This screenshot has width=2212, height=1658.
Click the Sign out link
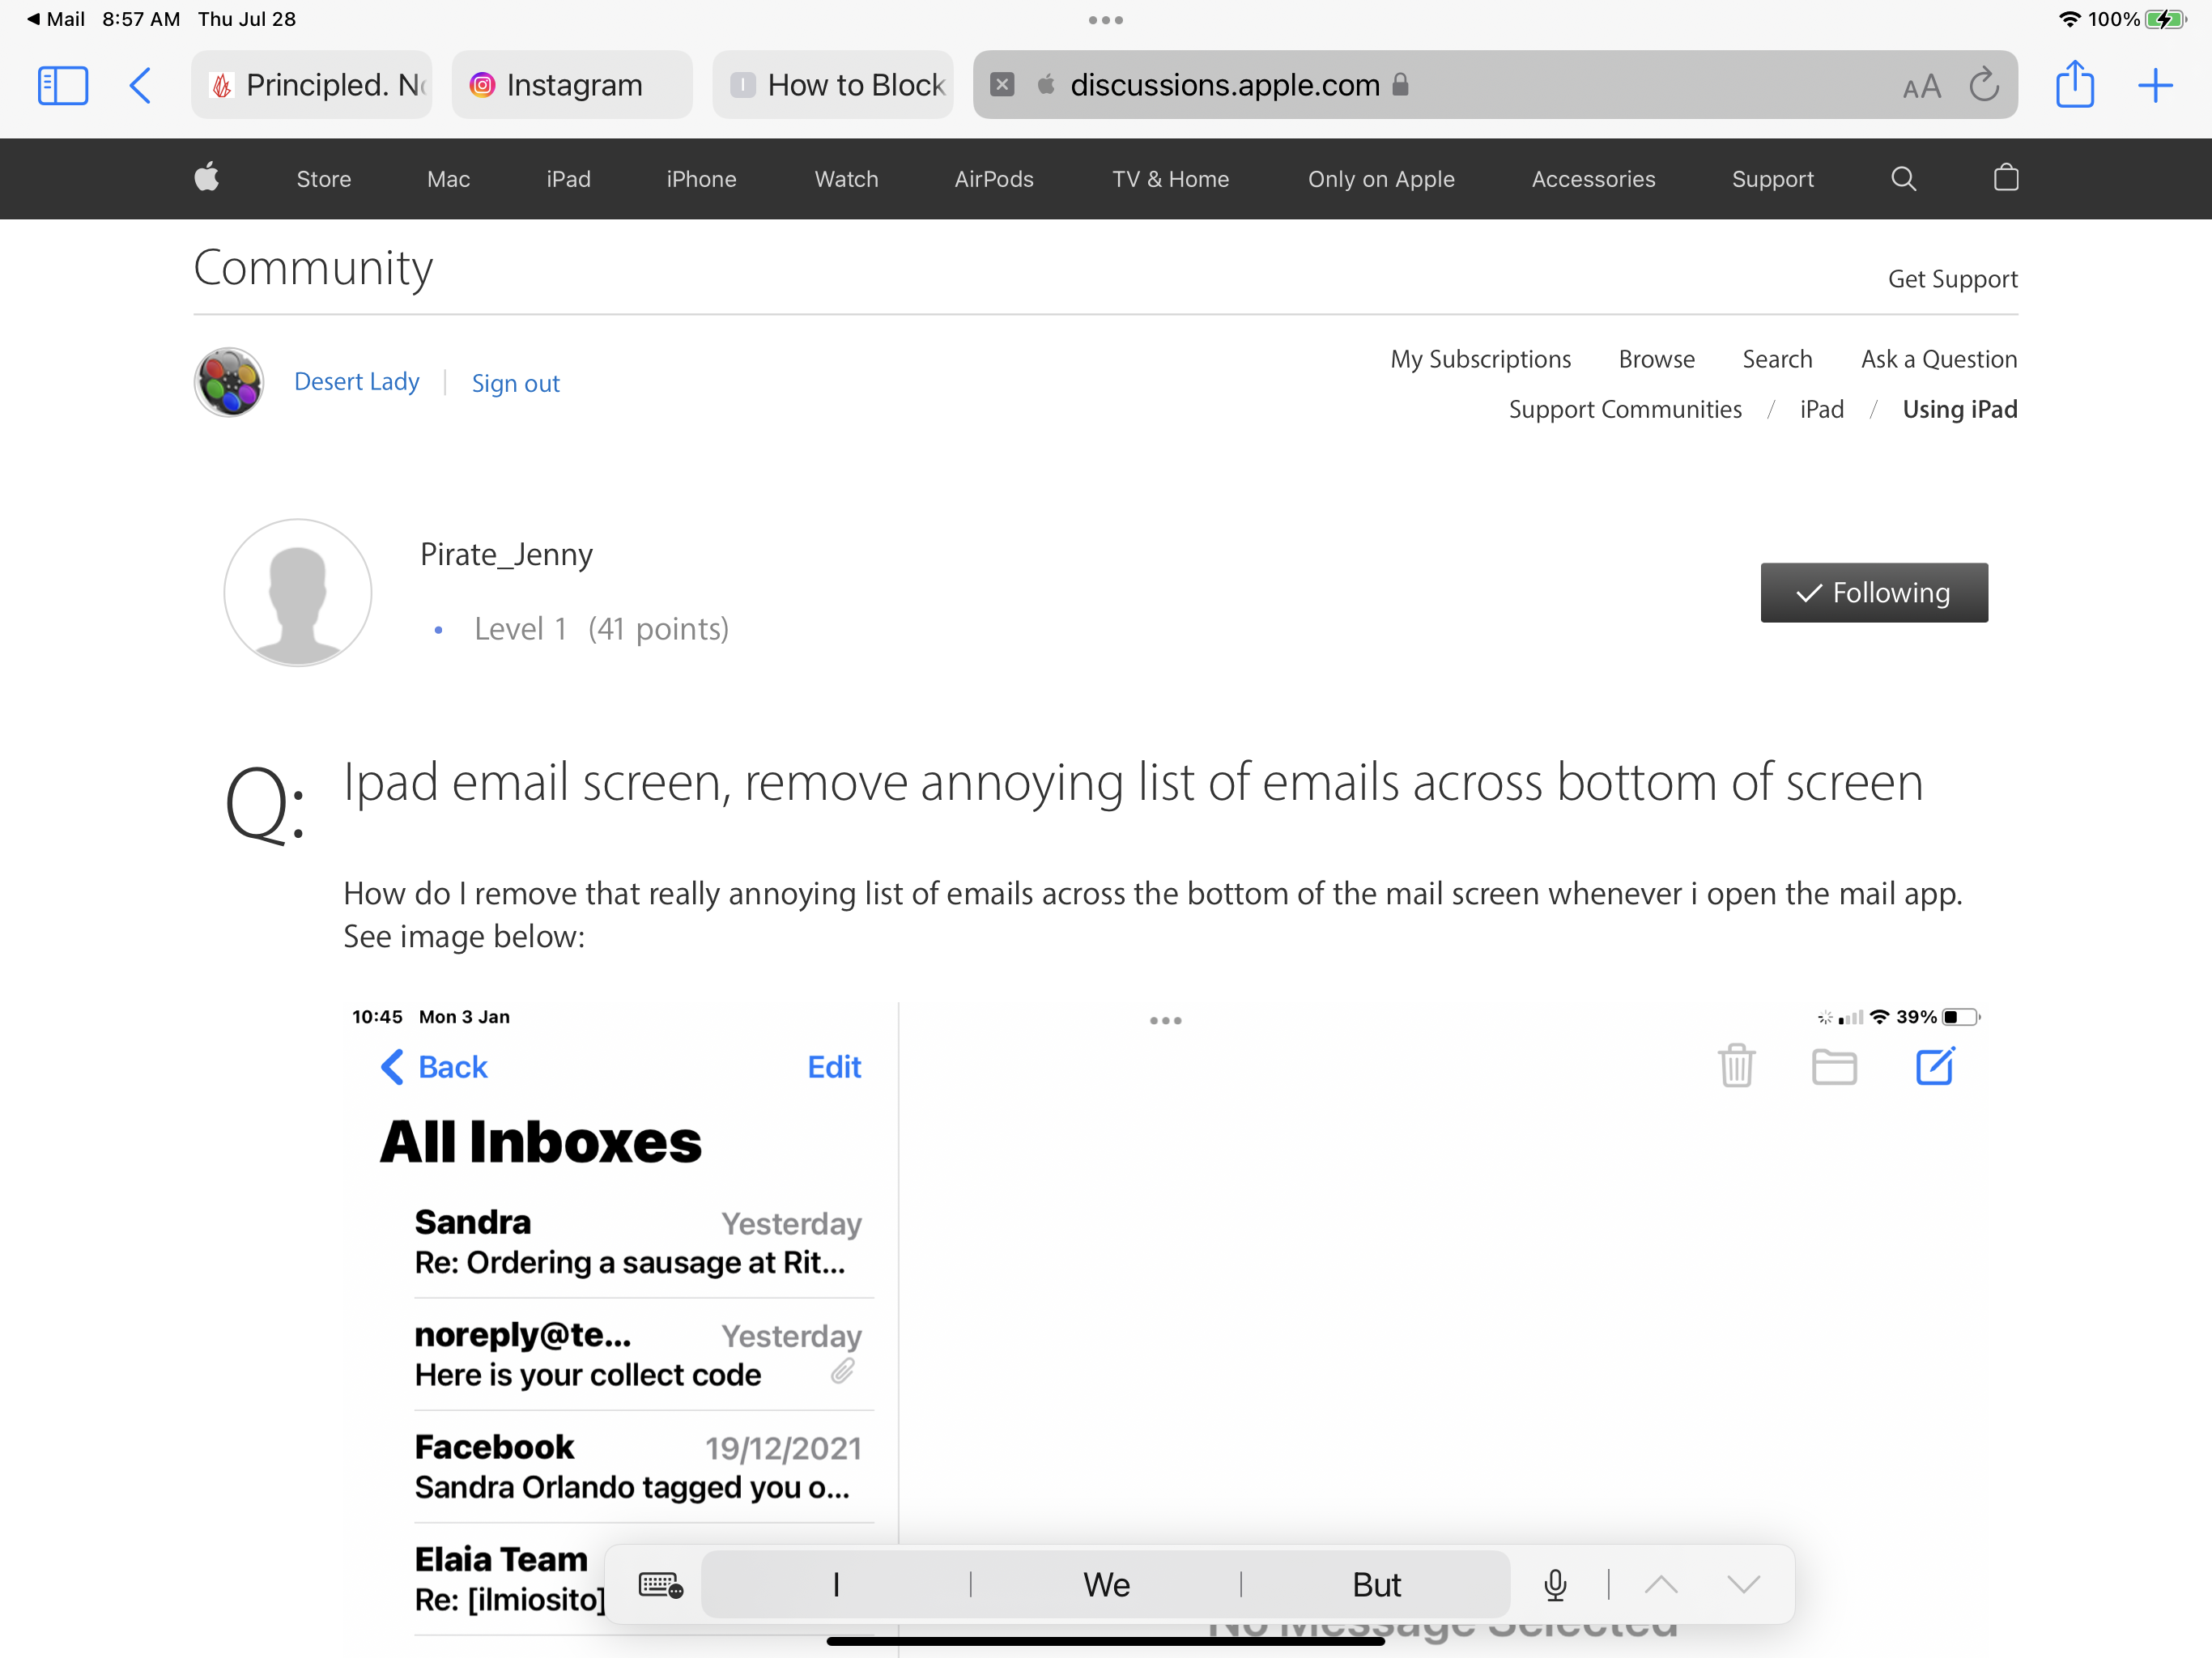click(x=515, y=383)
